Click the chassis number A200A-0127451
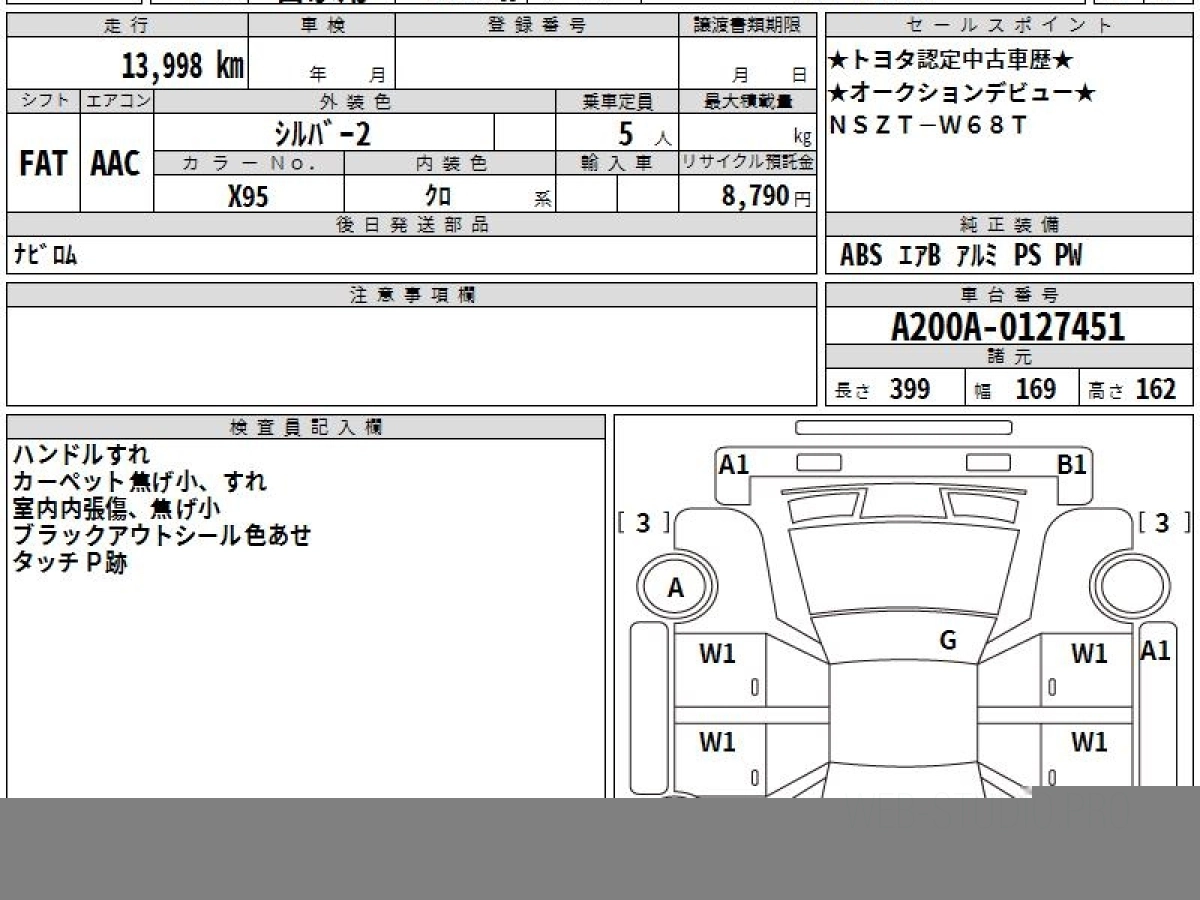 coord(1008,327)
